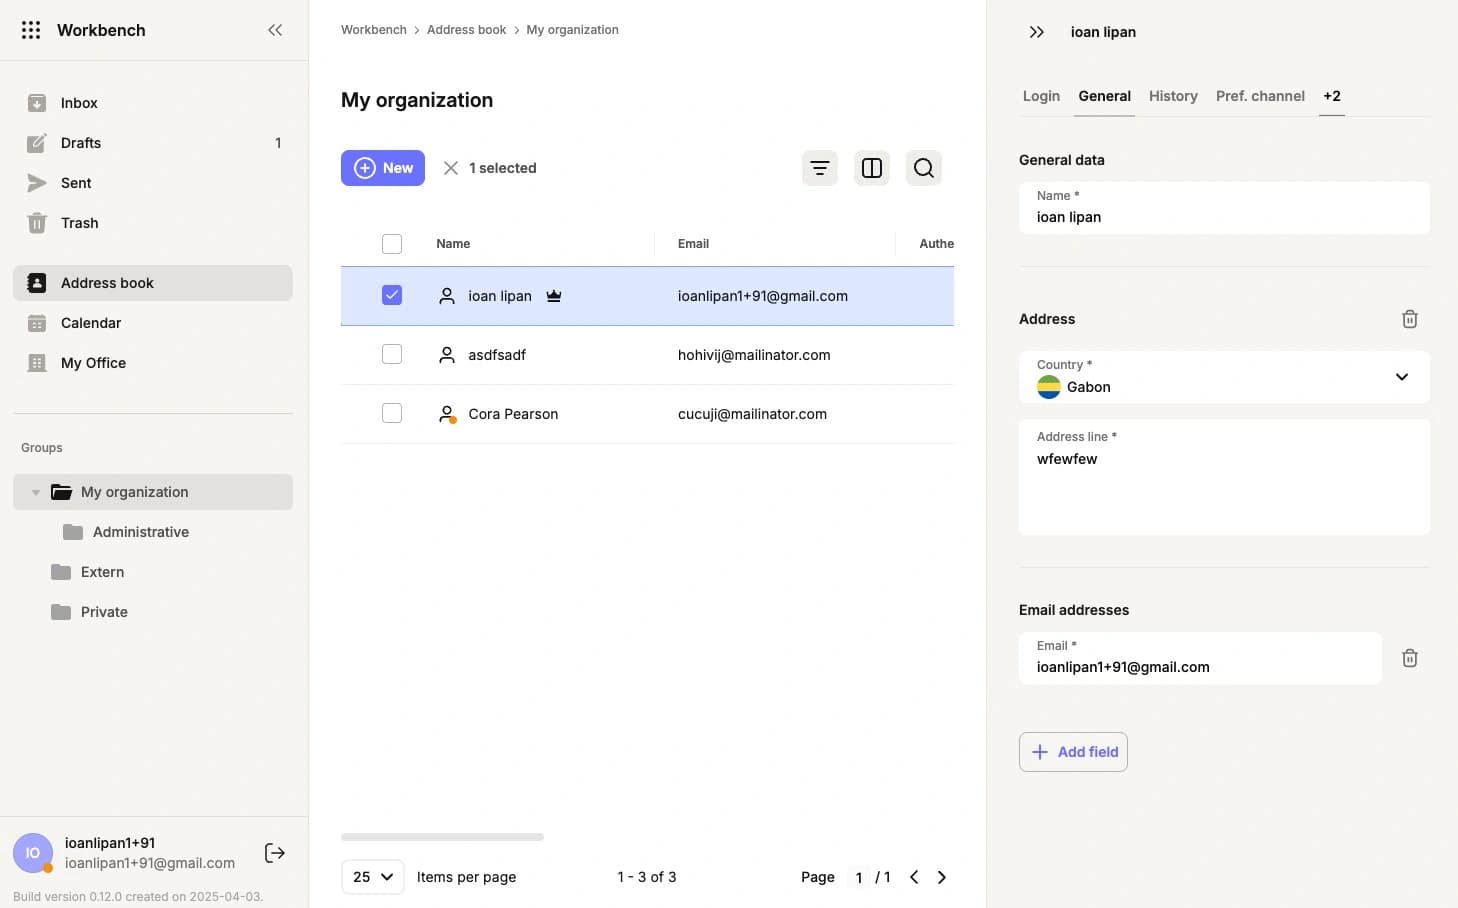This screenshot has width=1458, height=908.
Task: Open the Private folder in Groups
Action: coord(104,611)
